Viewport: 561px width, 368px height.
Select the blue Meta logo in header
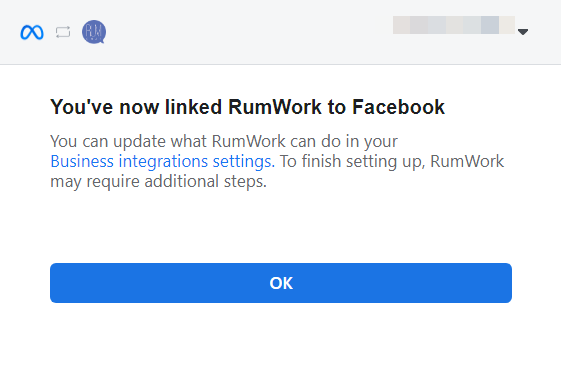[32, 32]
